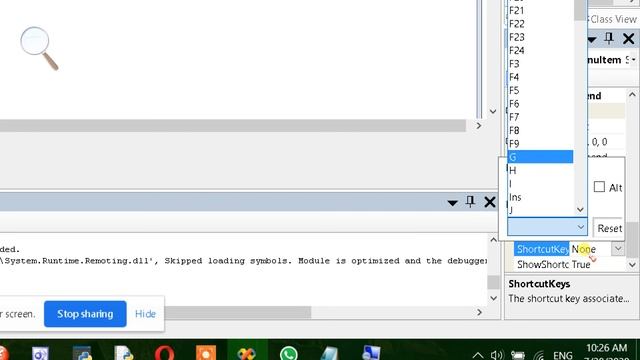
Task: Select F22 in the key list
Action: tap(540, 24)
